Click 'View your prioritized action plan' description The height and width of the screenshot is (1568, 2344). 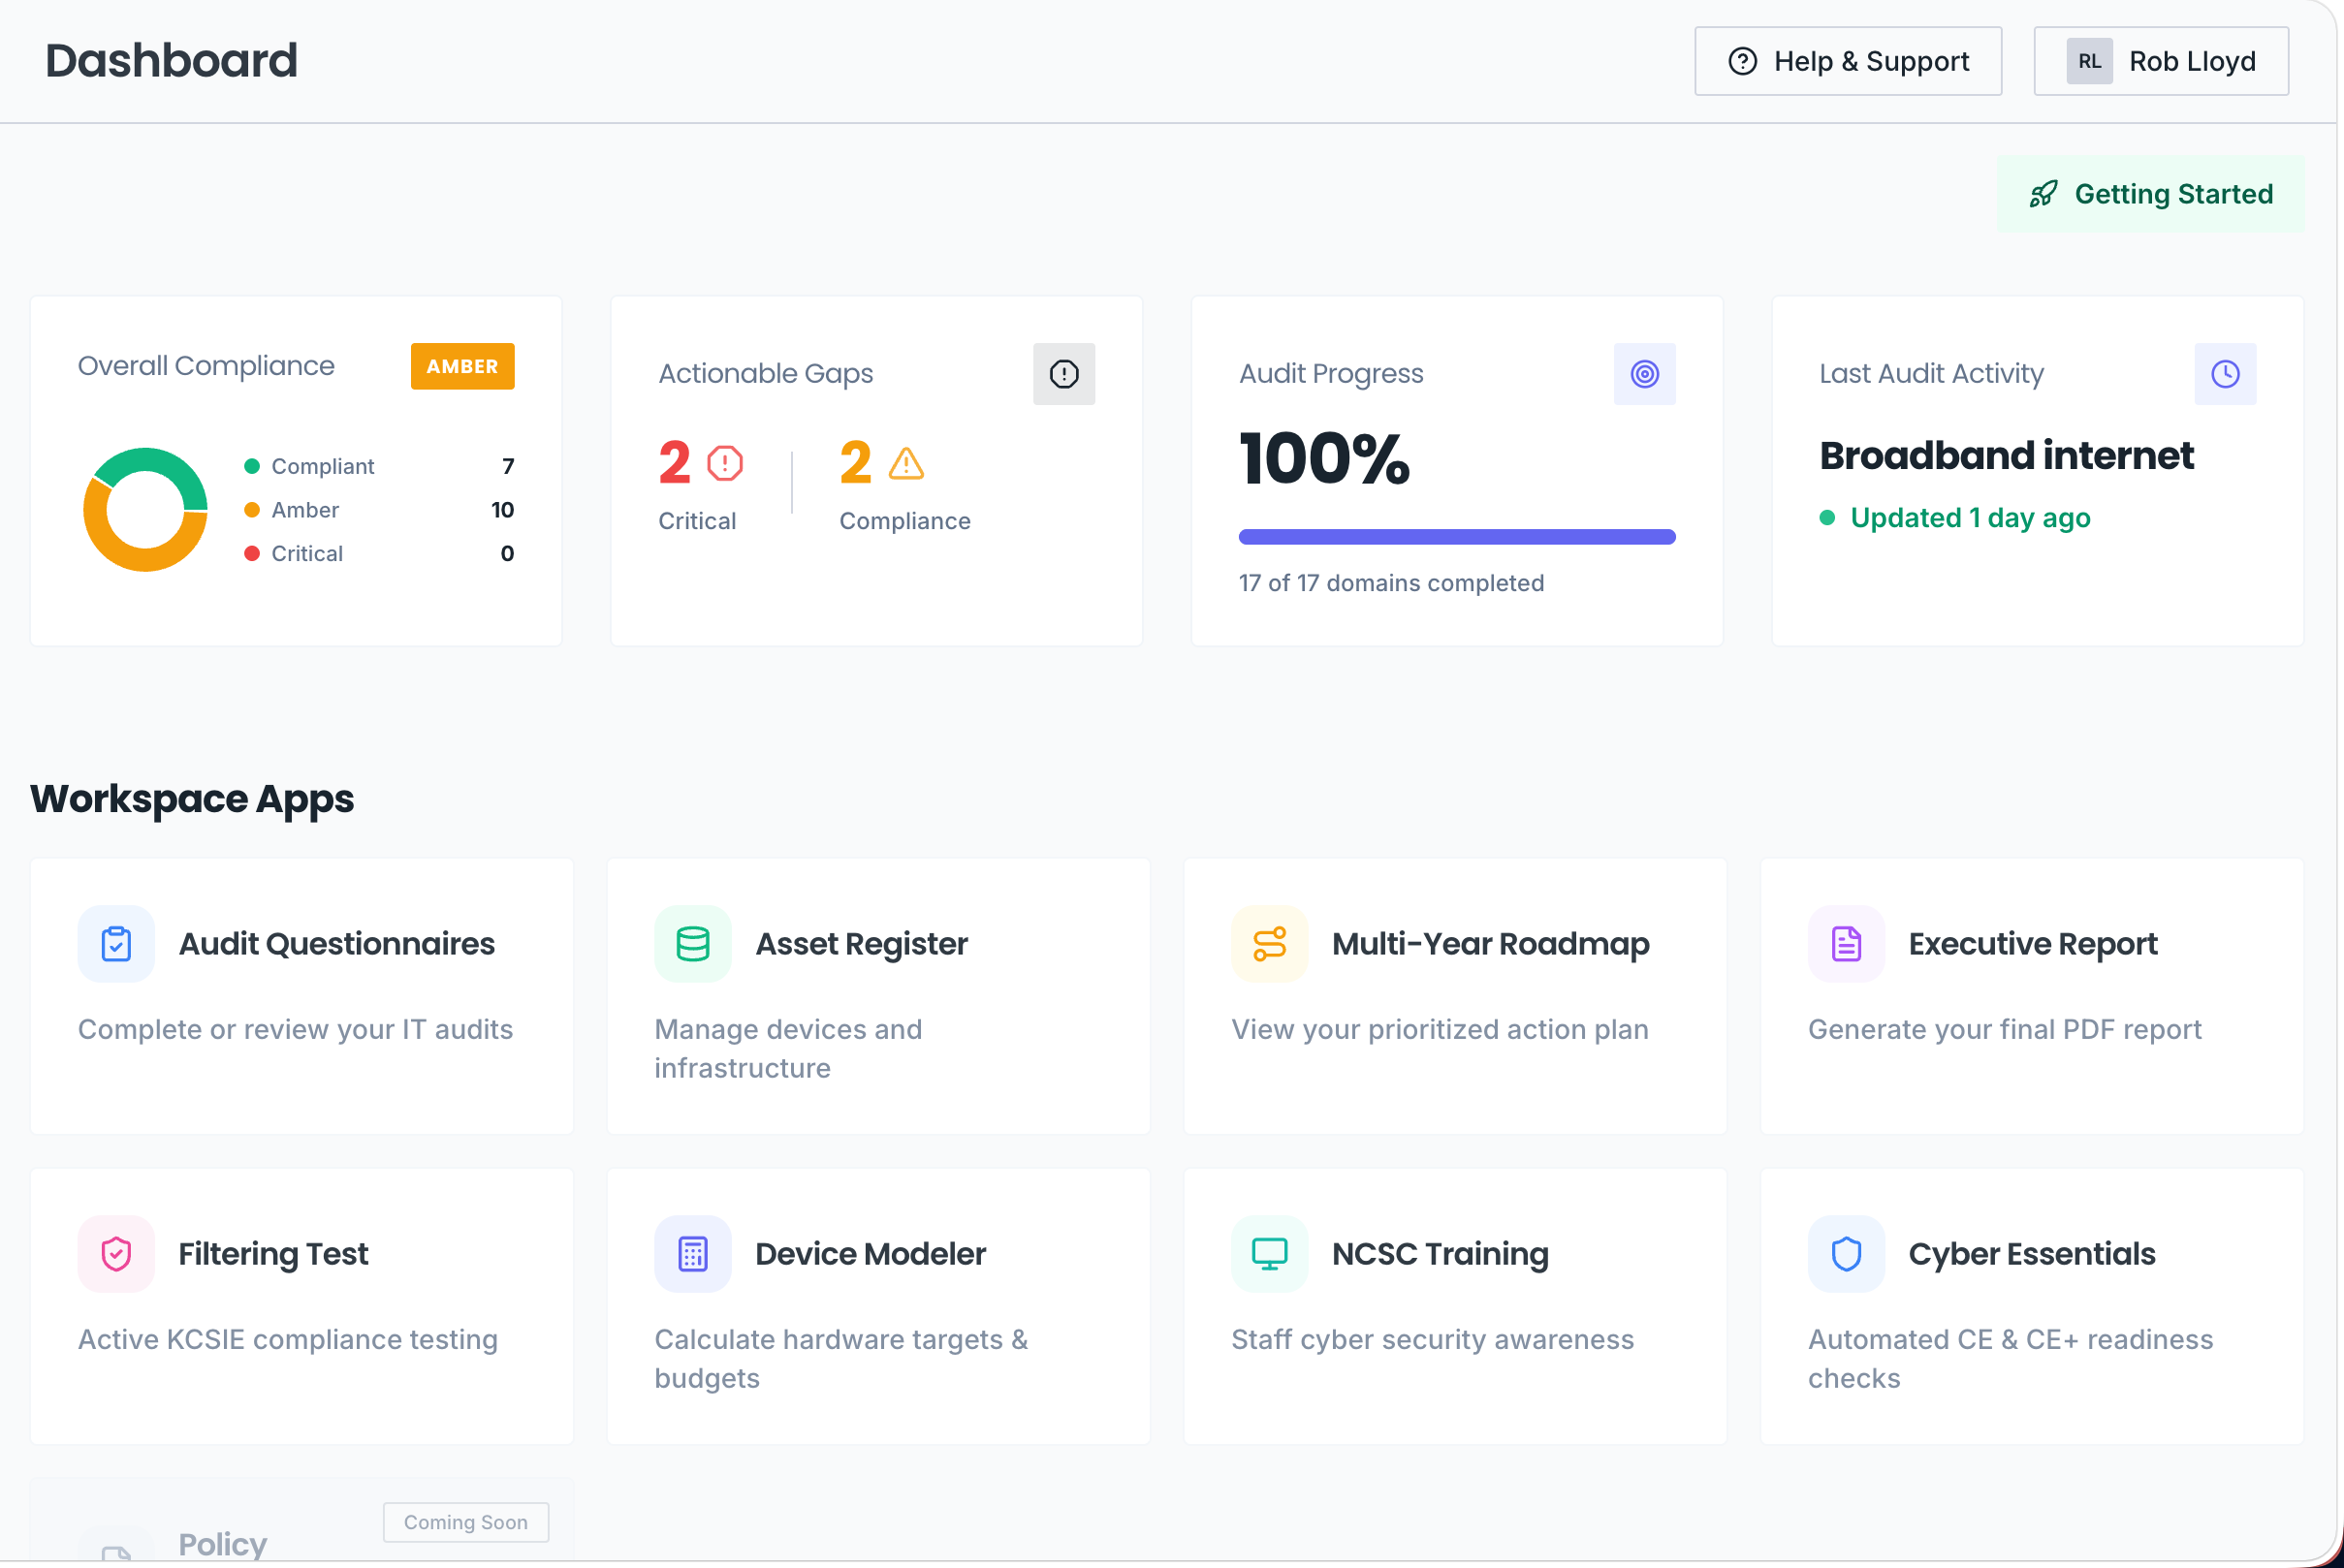click(1440, 1029)
